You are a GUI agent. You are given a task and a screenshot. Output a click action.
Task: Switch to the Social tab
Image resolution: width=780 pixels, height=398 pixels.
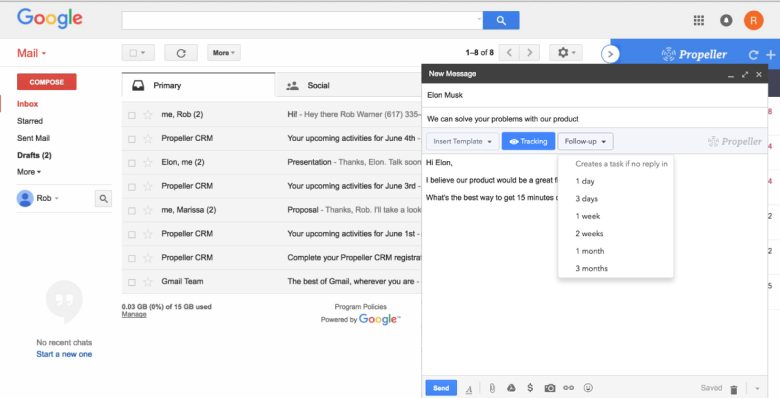(x=348, y=86)
